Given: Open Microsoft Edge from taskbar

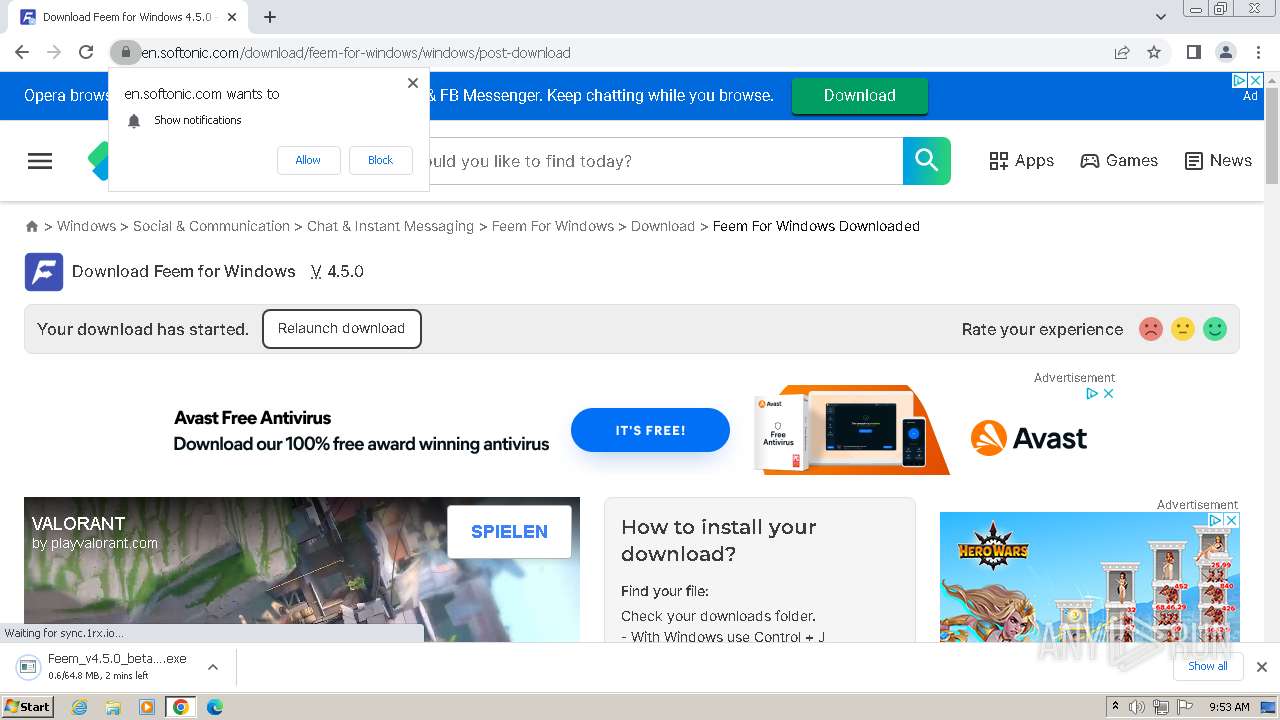Looking at the screenshot, I should pyautogui.click(x=215, y=707).
